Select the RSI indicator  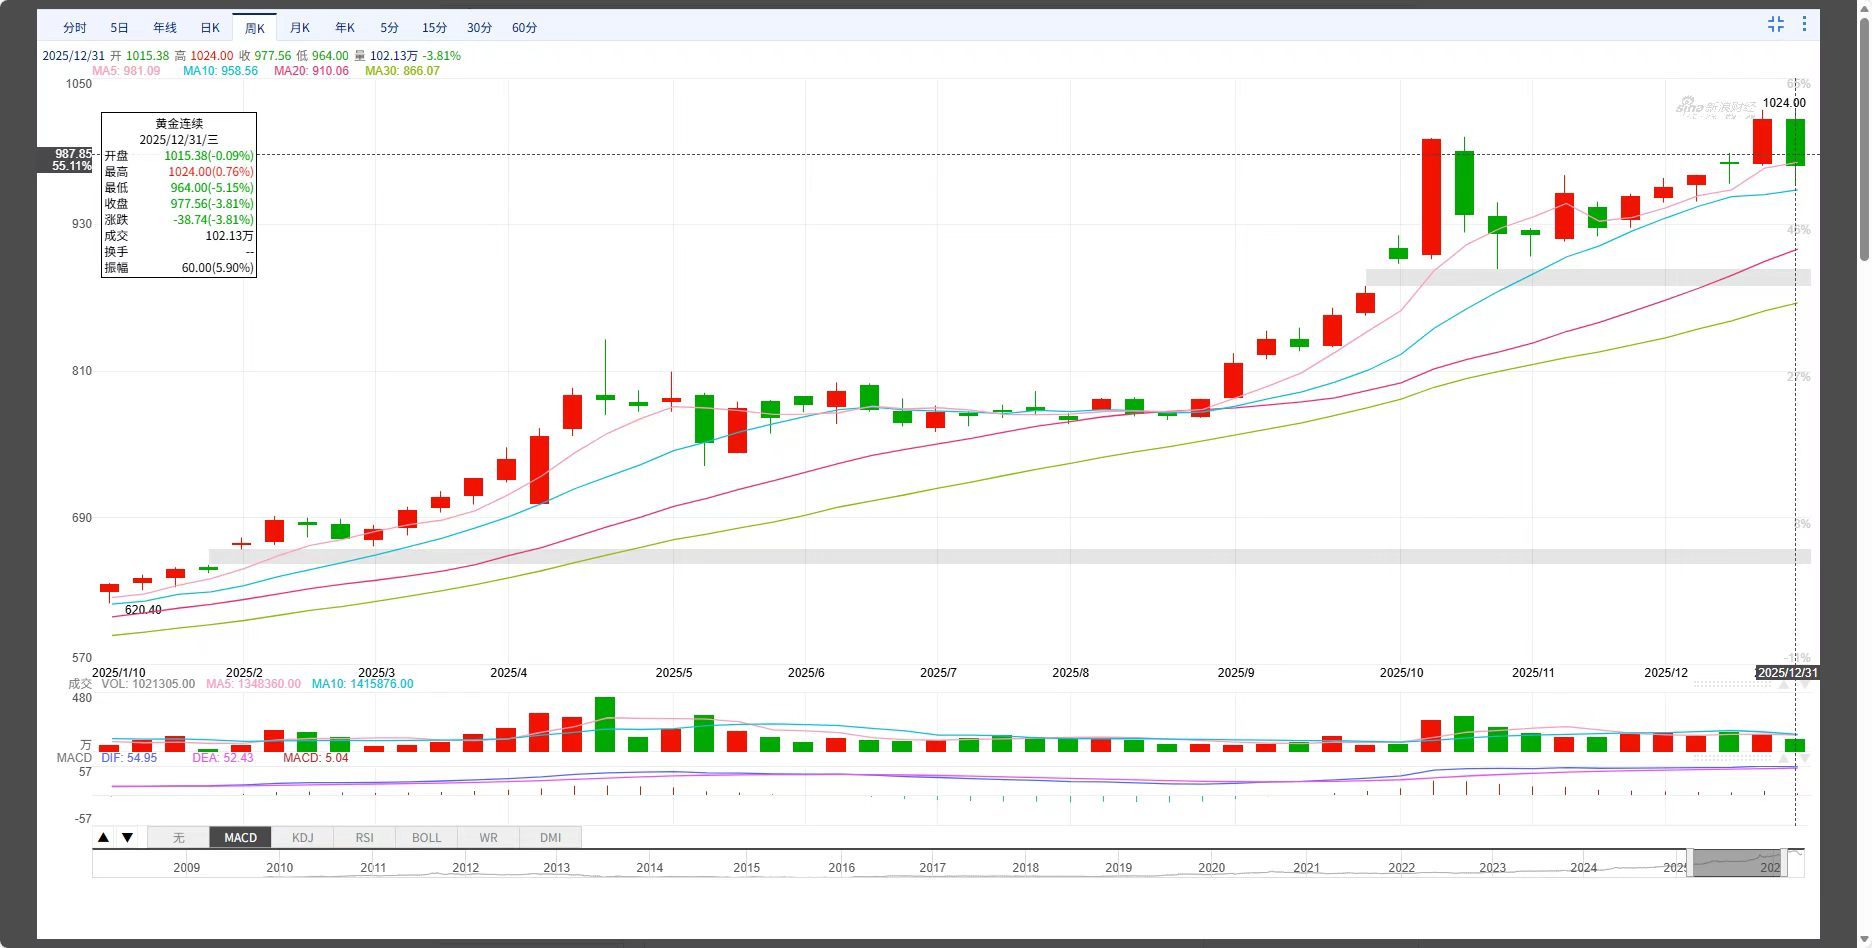click(364, 837)
